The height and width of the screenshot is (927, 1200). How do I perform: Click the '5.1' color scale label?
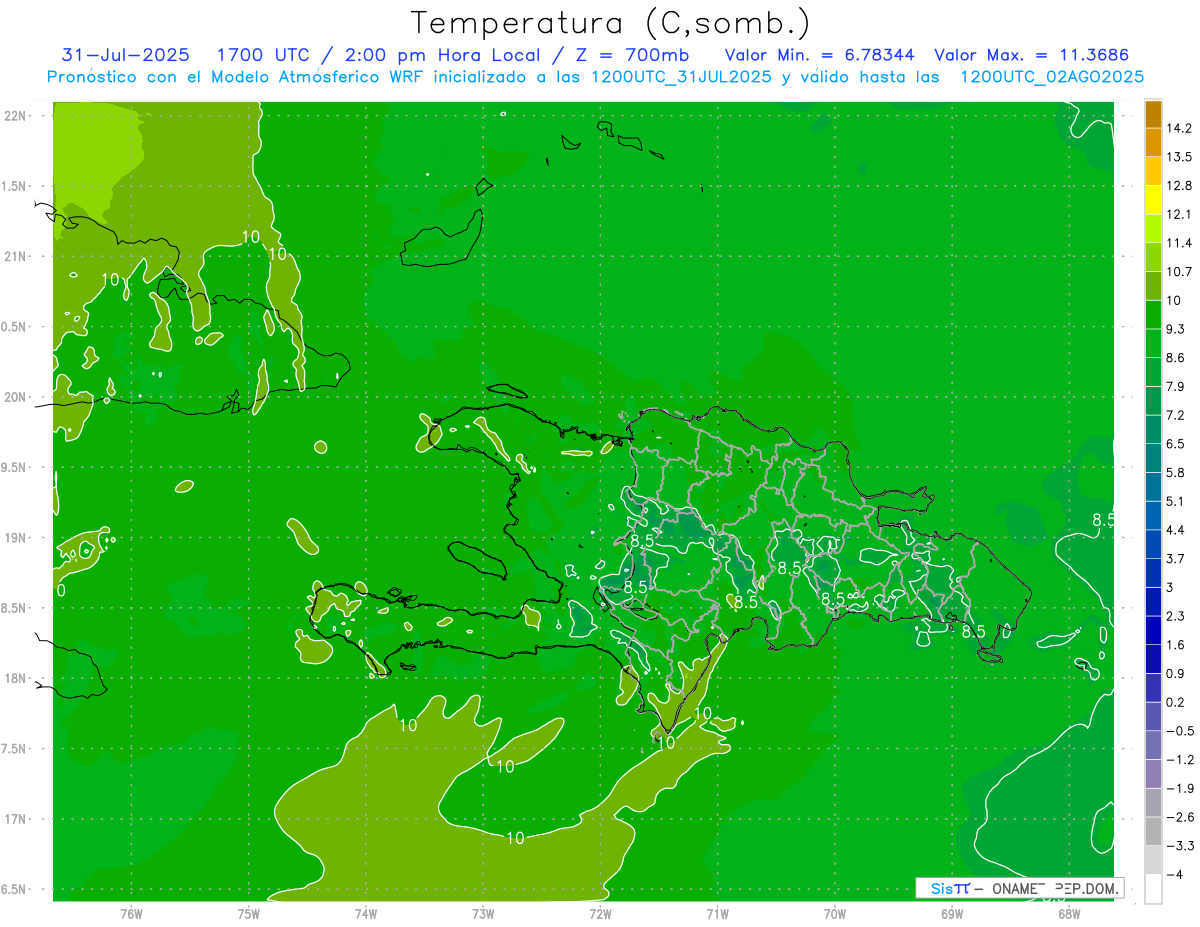click(x=1175, y=501)
